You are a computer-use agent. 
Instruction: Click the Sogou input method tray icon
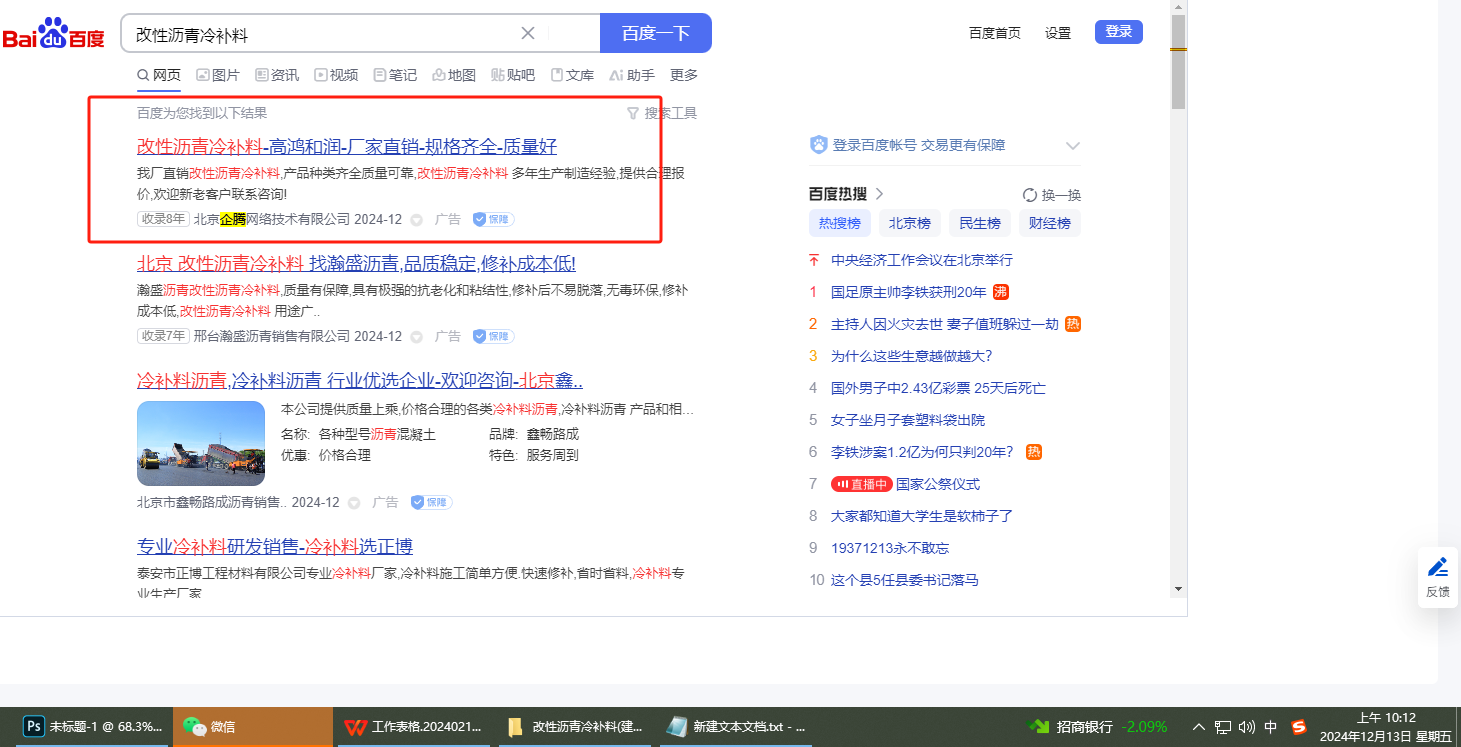1299,727
